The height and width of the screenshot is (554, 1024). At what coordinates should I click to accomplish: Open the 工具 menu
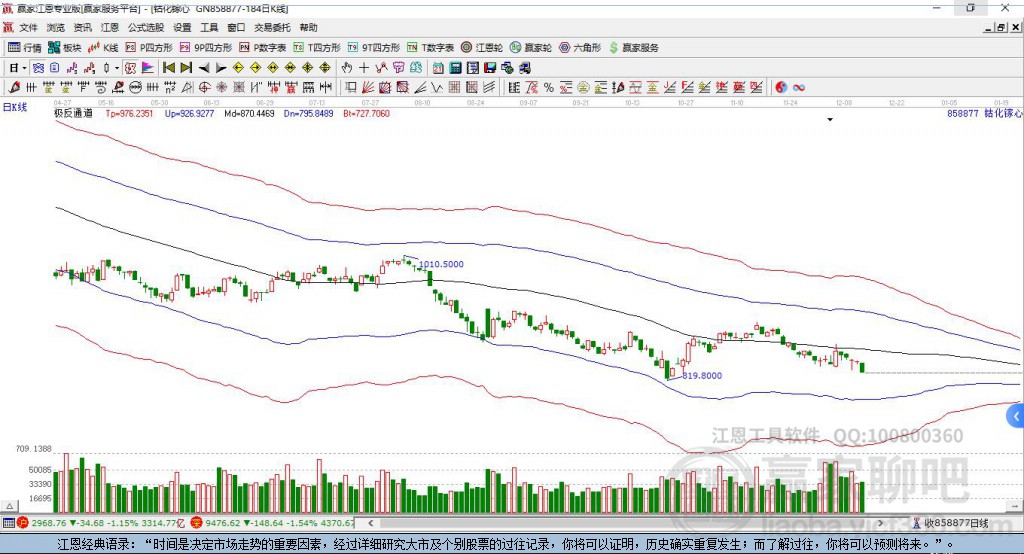pos(209,27)
